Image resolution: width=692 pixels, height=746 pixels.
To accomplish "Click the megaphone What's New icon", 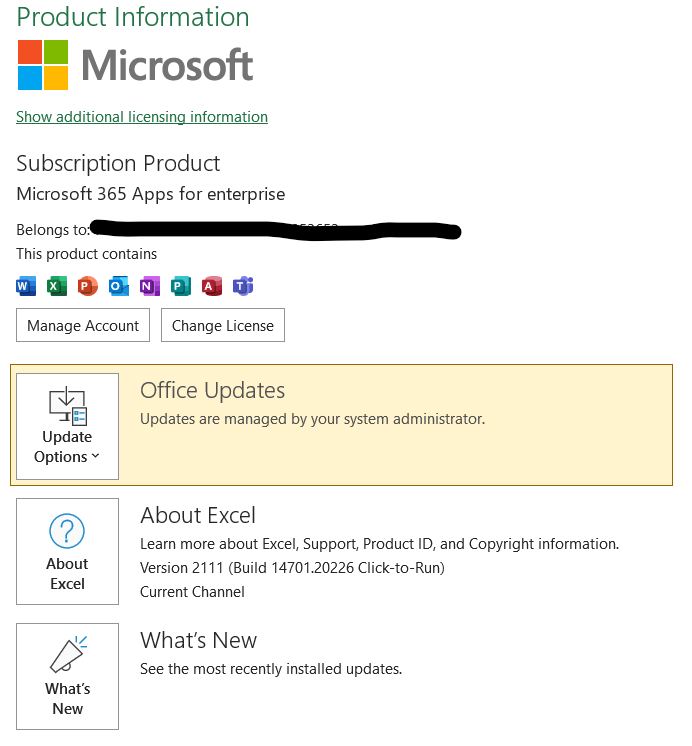I will tap(69, 654).
